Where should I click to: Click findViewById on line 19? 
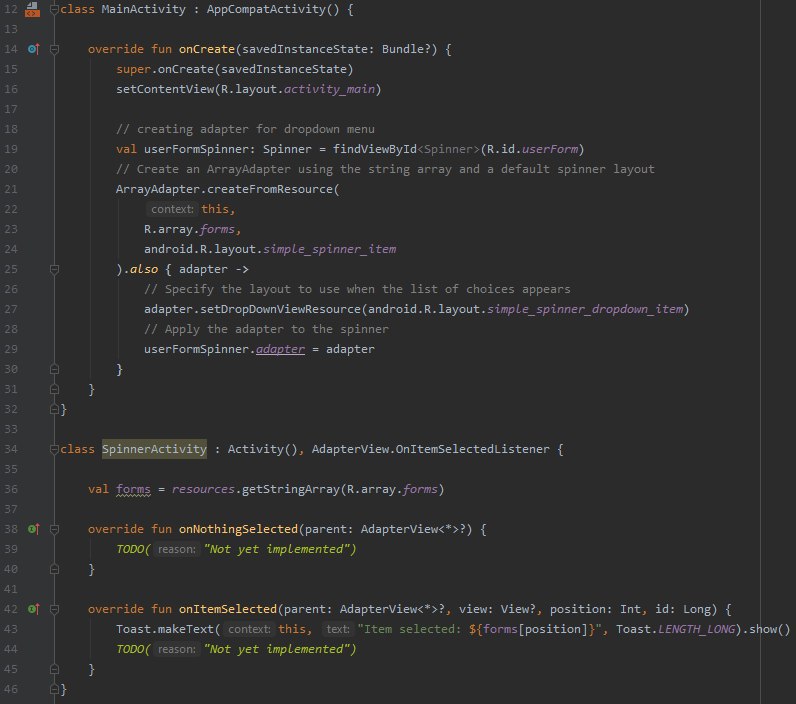click(375, 149)
